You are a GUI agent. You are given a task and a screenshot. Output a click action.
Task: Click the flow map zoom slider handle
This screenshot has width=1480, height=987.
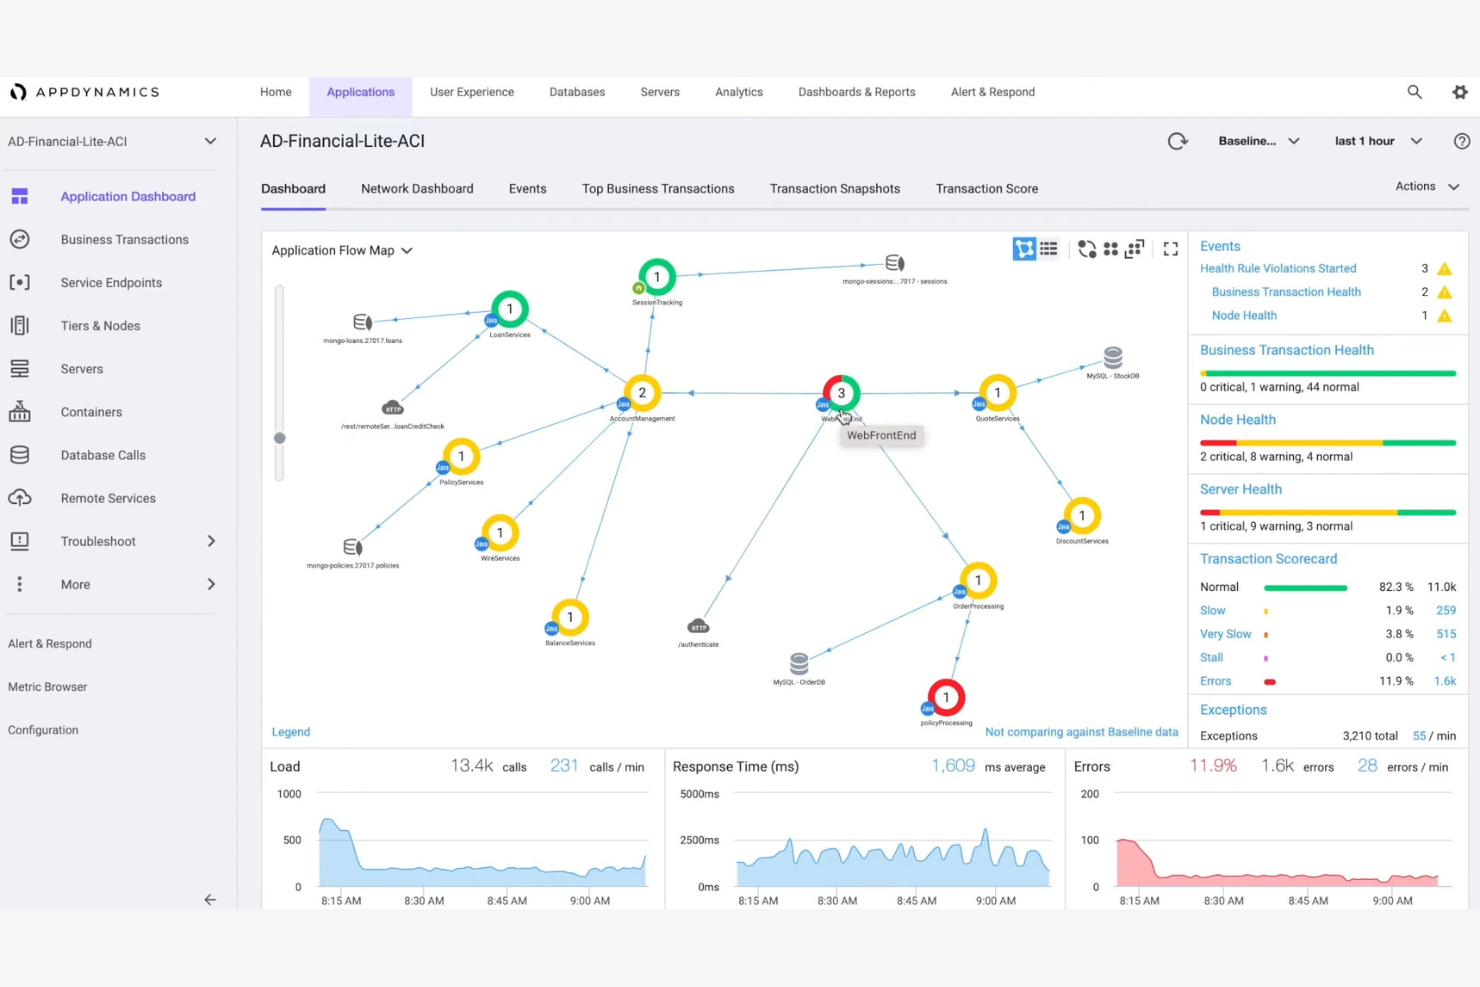280,438
